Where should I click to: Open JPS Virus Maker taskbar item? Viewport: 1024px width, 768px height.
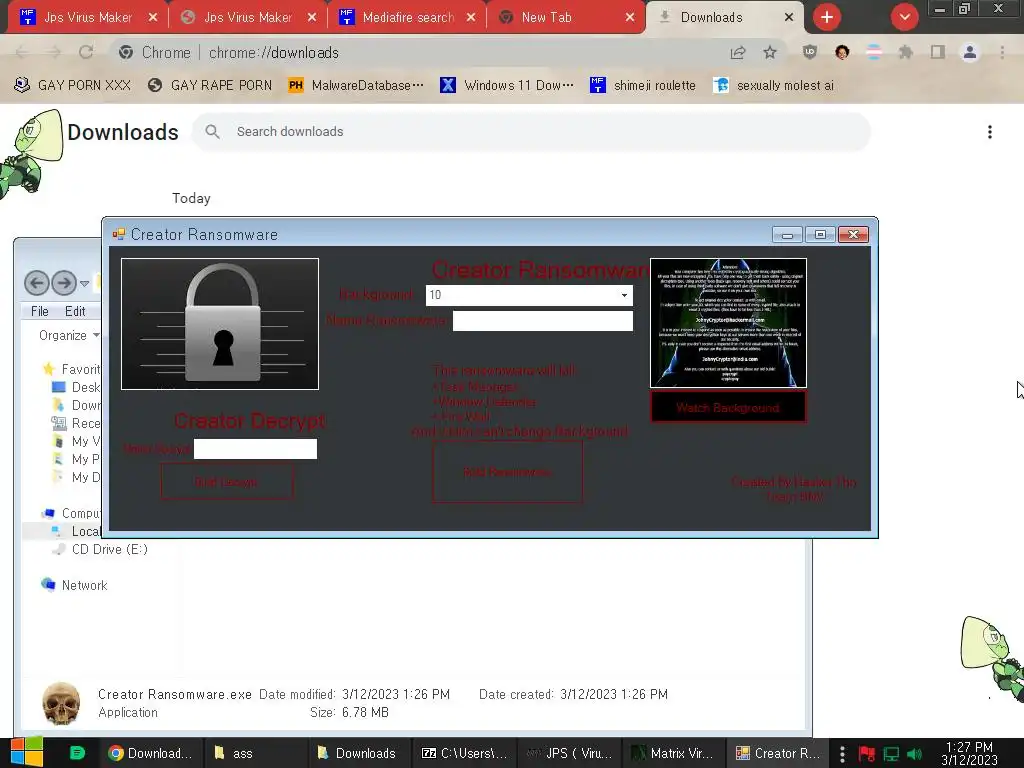[x=569, y=753]
